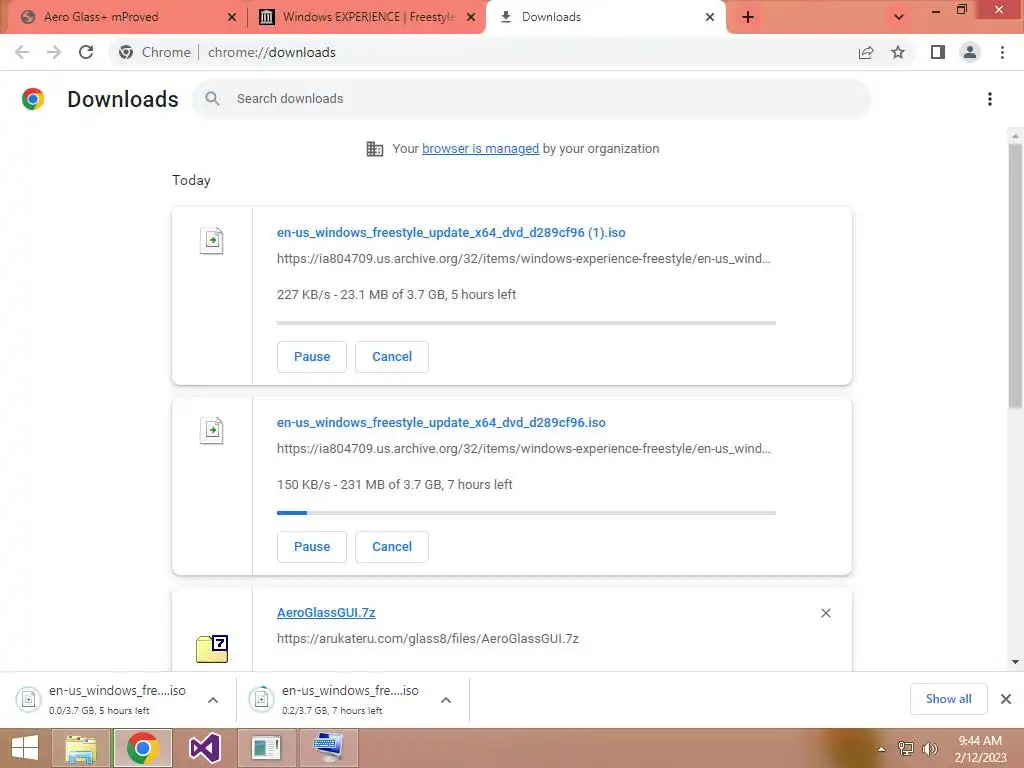This screenshot has height=768, width=1024.
Task: Click the organization building icon
Action: 375,149
